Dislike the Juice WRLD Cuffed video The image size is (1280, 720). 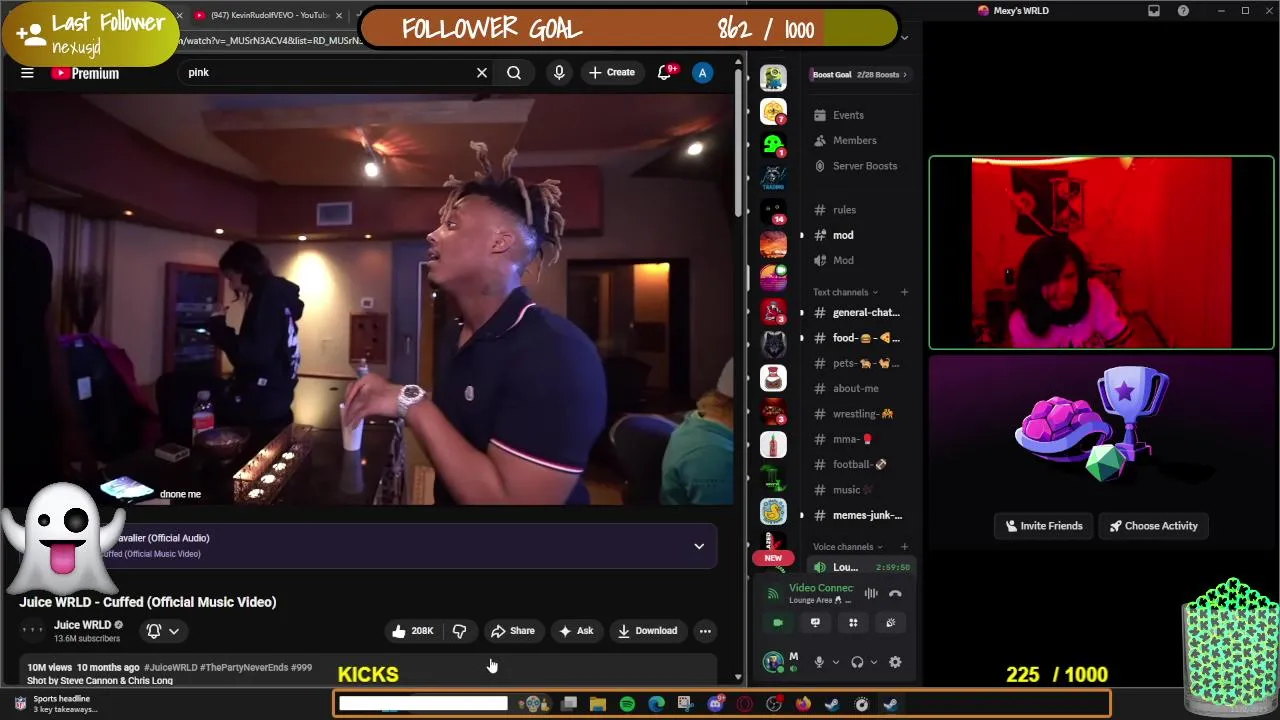460,631
